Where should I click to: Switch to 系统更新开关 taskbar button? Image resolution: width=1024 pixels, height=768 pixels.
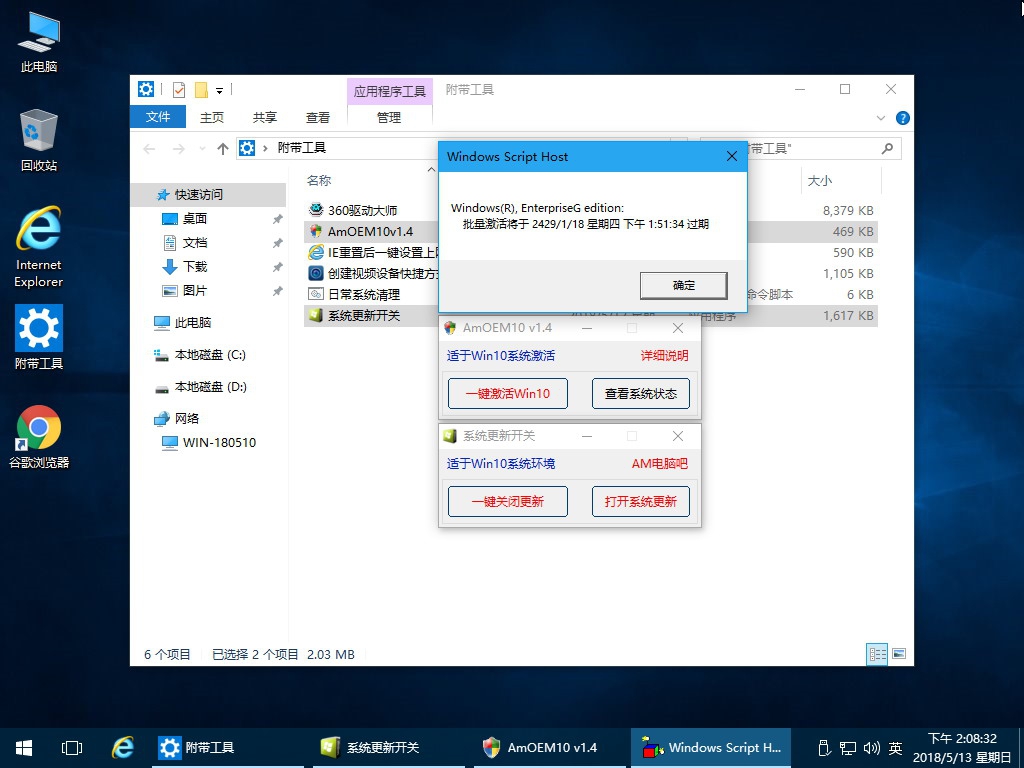389,748
